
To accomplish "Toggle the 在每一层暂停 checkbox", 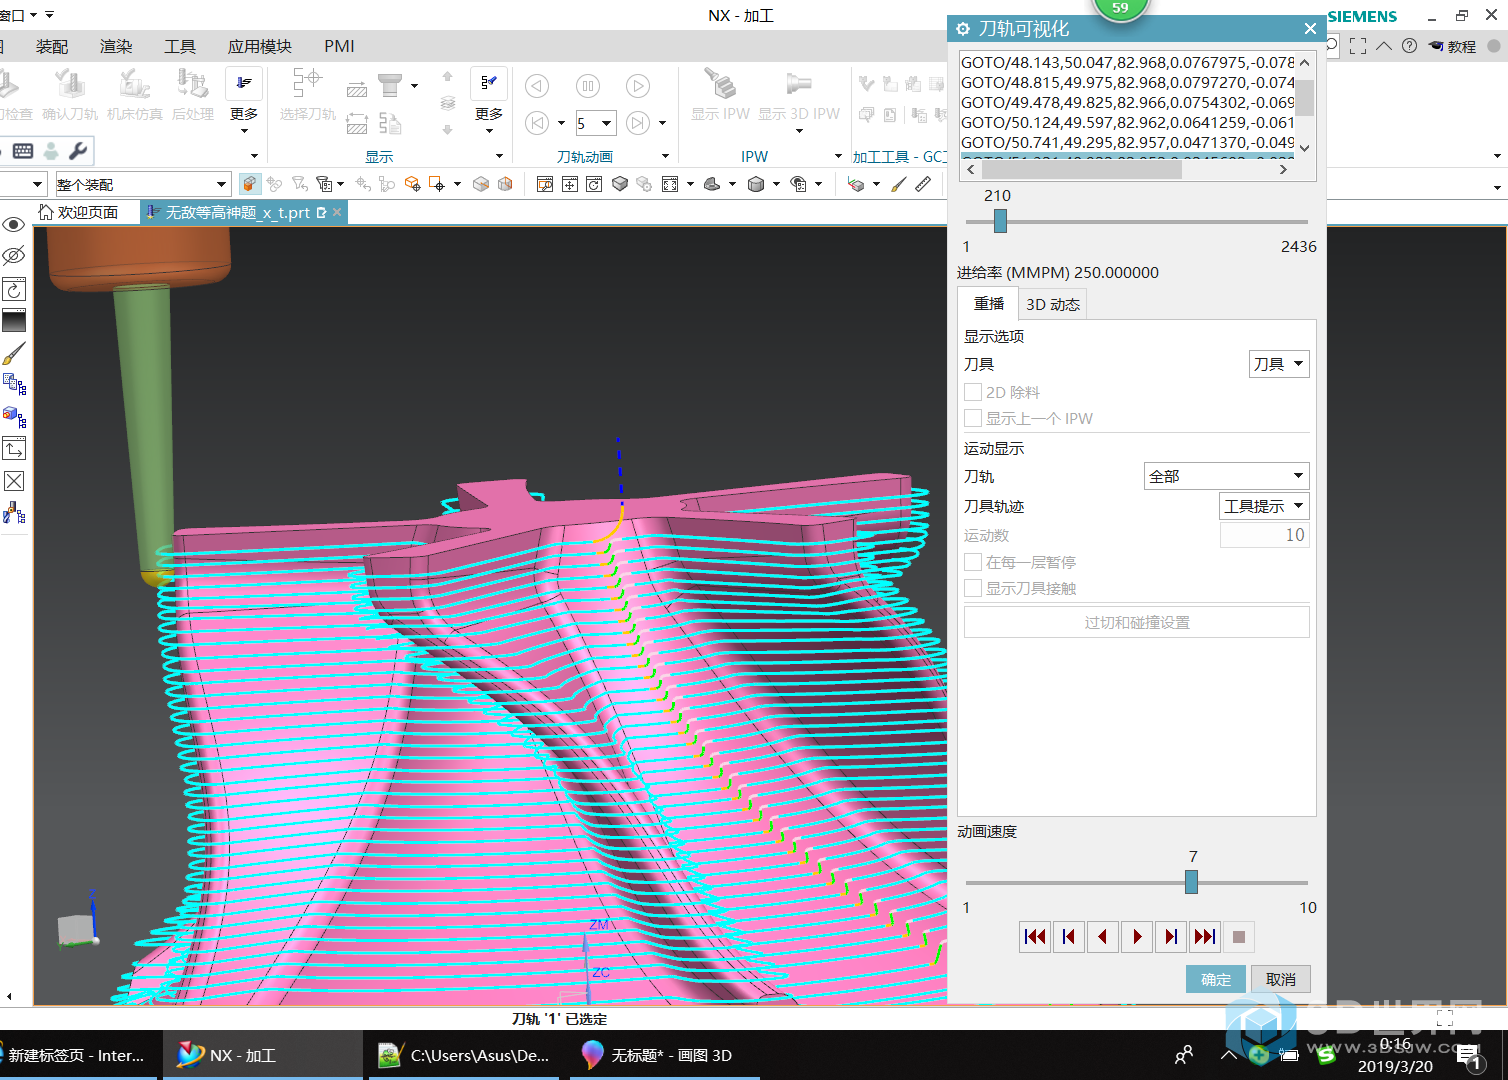I will click(973, 562).
